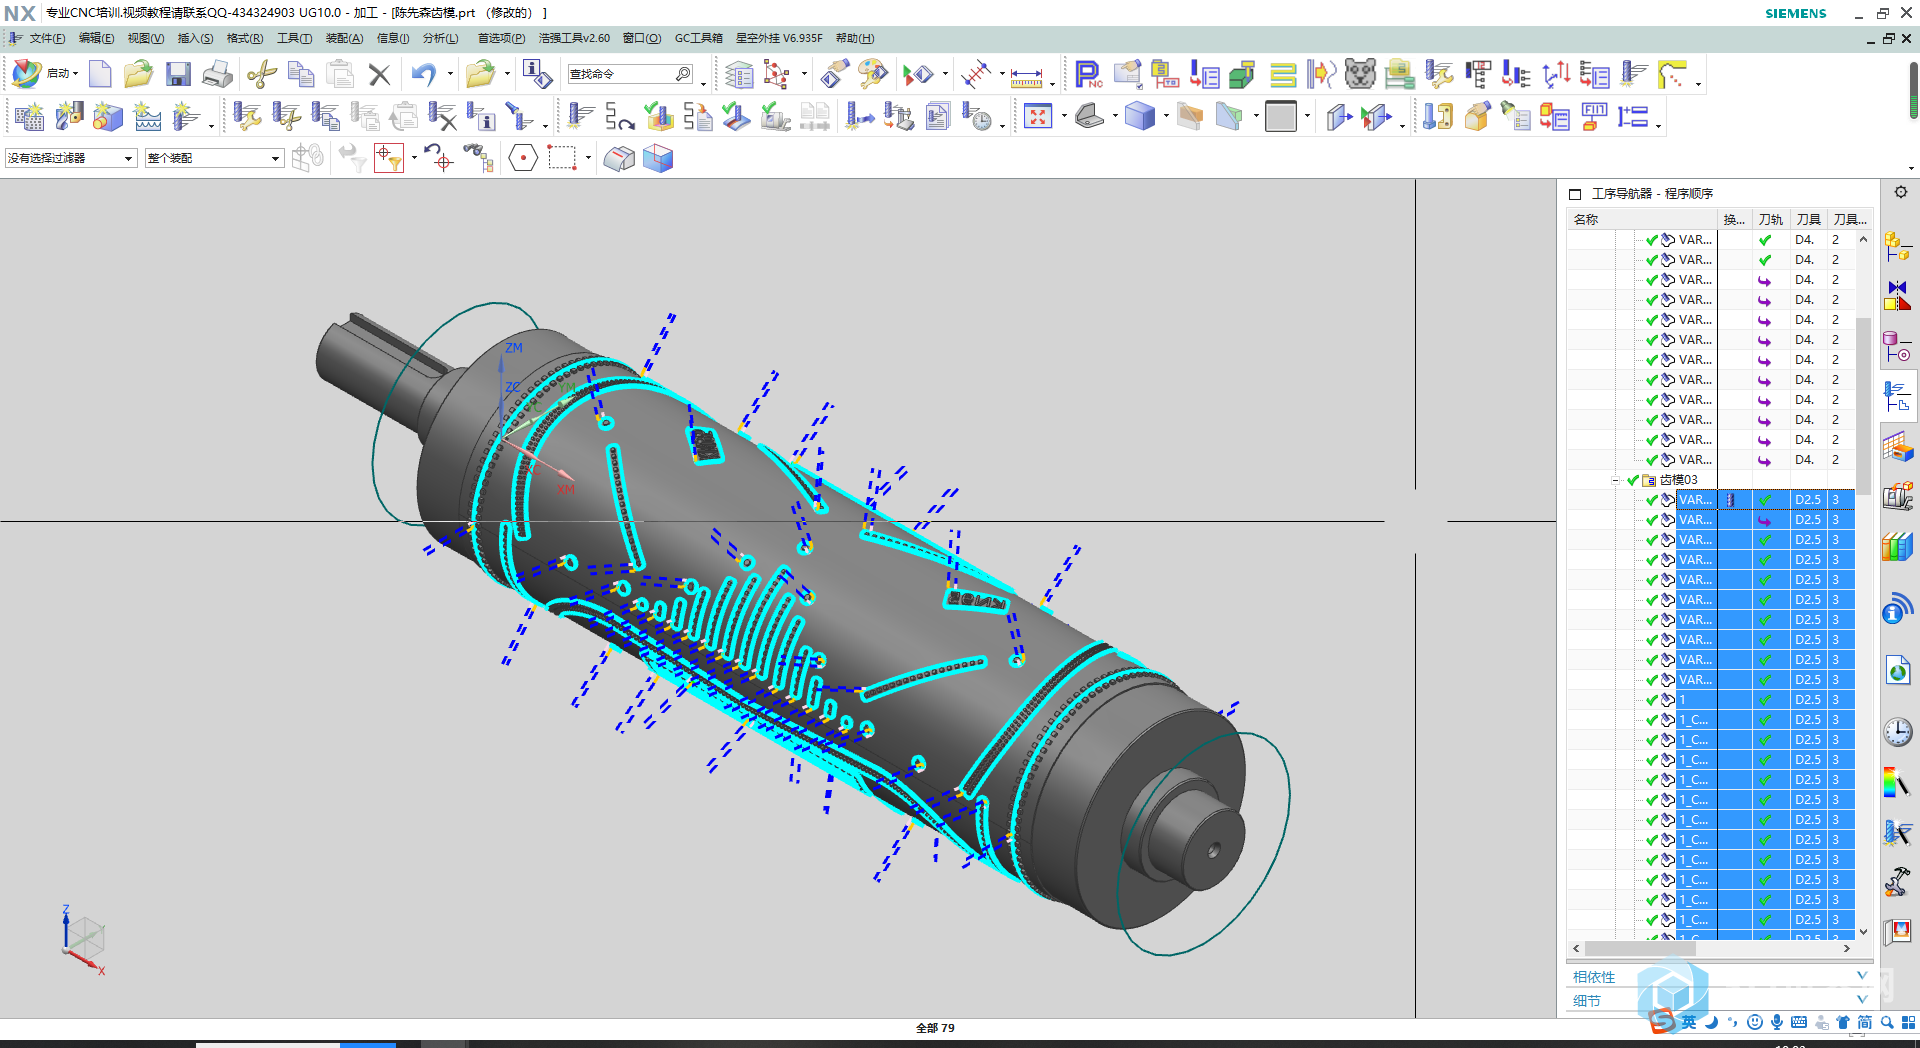The height and width of the screenshot is (1048, 1920).
Task: Open the 启动 start dropdown
Action: point(62,73)
